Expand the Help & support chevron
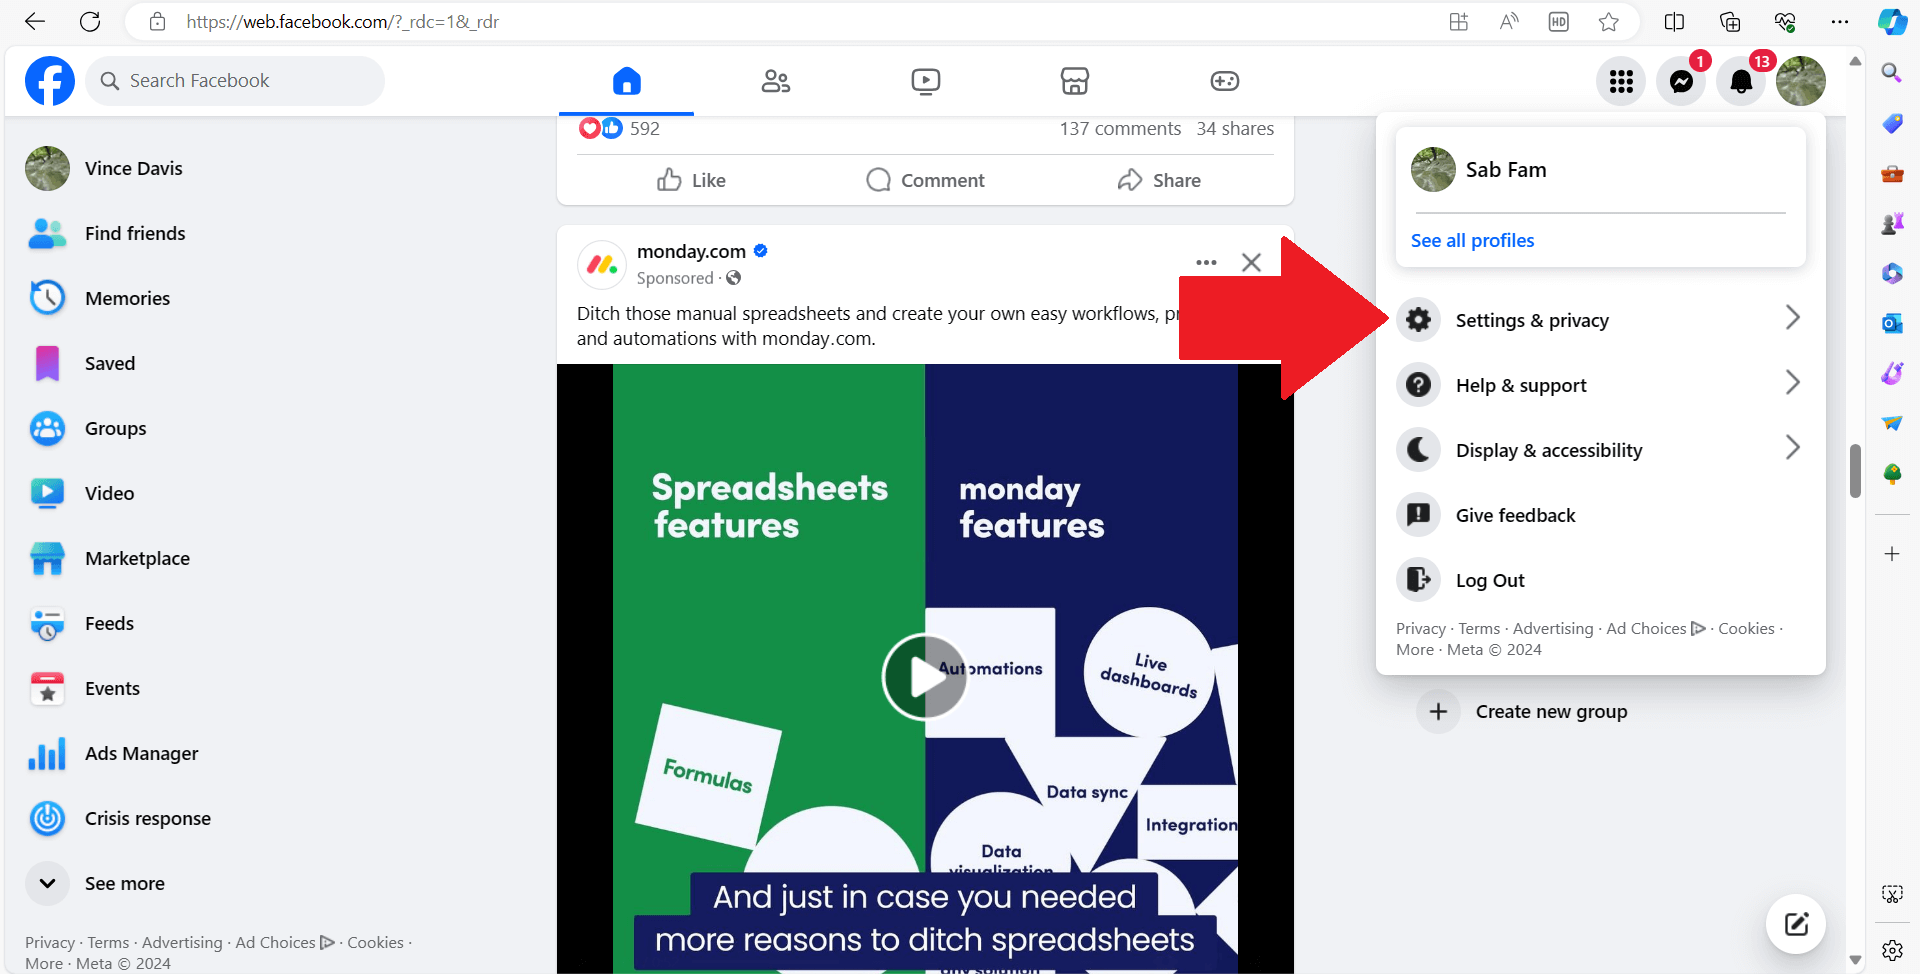This screenshot has height=974, width=1920. coord(1792,383)
